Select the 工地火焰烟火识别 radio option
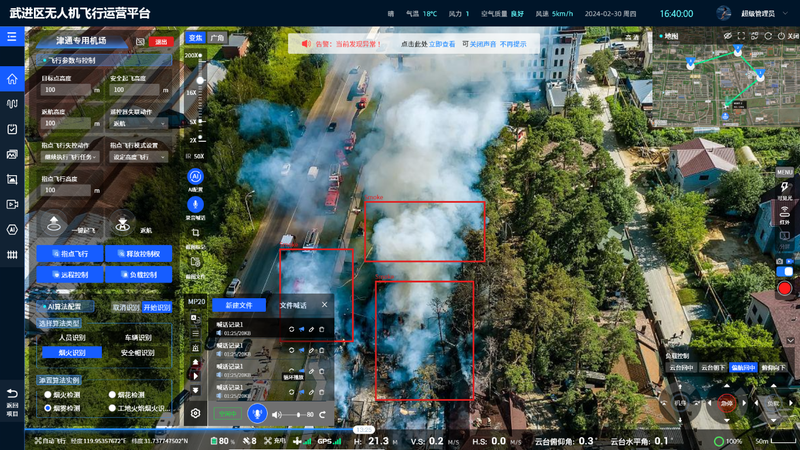The image size is (800, 450). click(112, 408)
